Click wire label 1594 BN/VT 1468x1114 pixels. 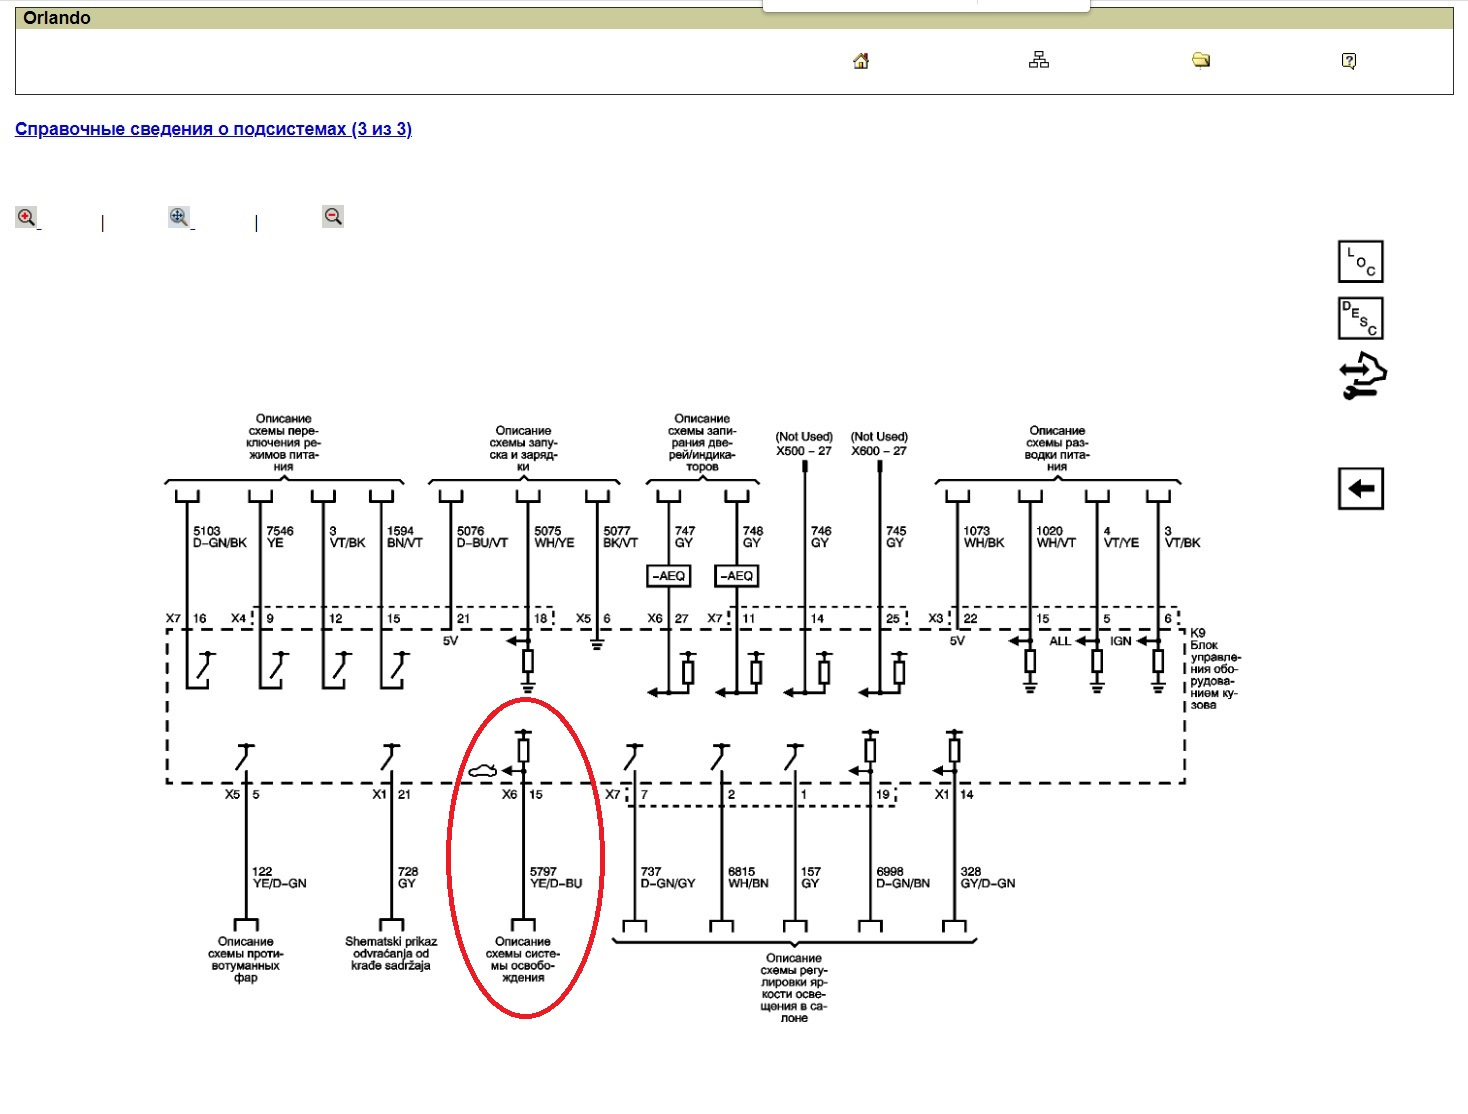405,537
